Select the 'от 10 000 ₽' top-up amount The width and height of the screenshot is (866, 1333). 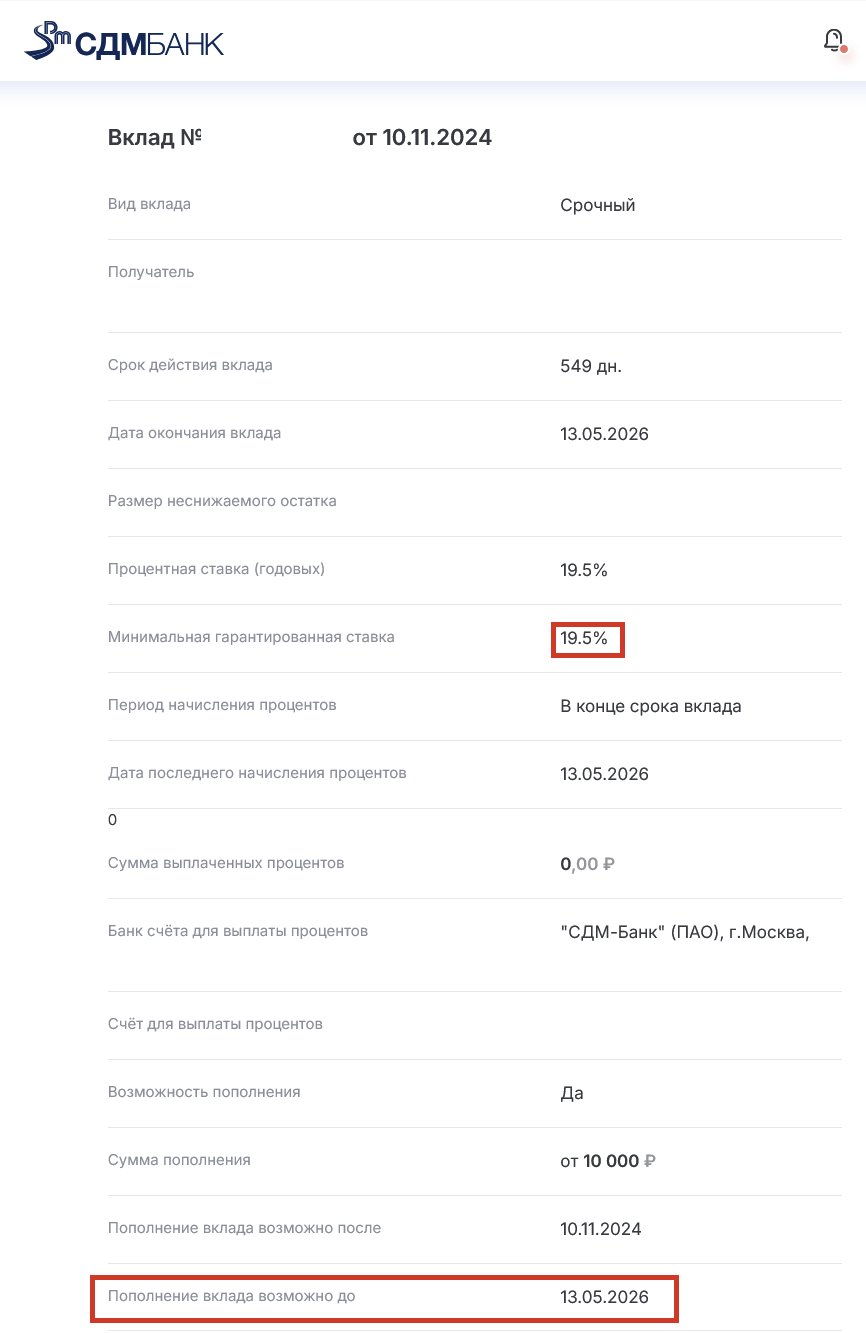pyautogui.click(x=607, y=1161)
